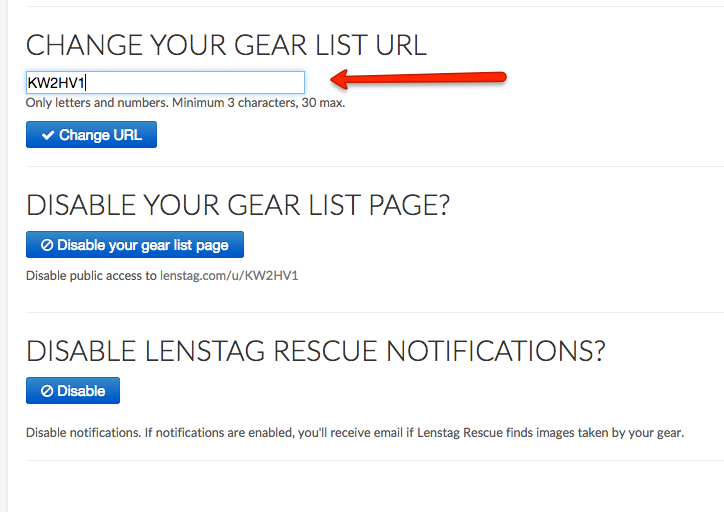Screen dimensions: 724x512
Task: Click the checkmark icon on Change URL
Action: (x=47, y=135)
